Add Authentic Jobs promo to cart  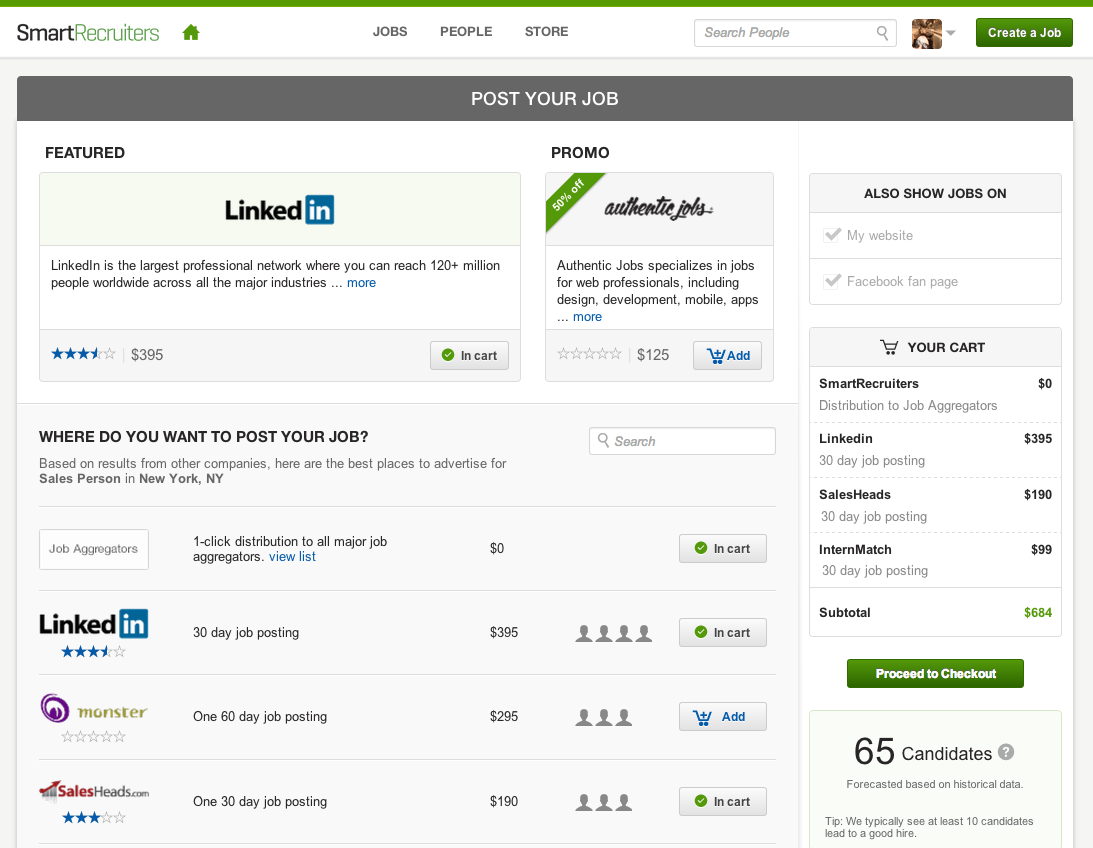pos(727,355)
